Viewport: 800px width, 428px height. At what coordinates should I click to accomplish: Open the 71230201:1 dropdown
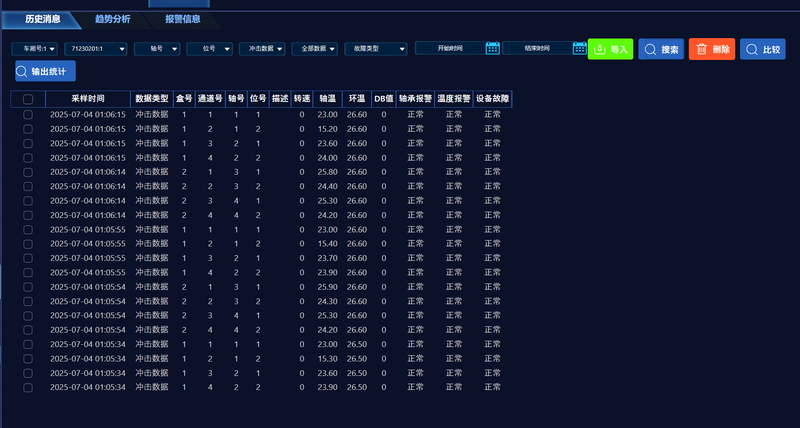pos(95,49)
